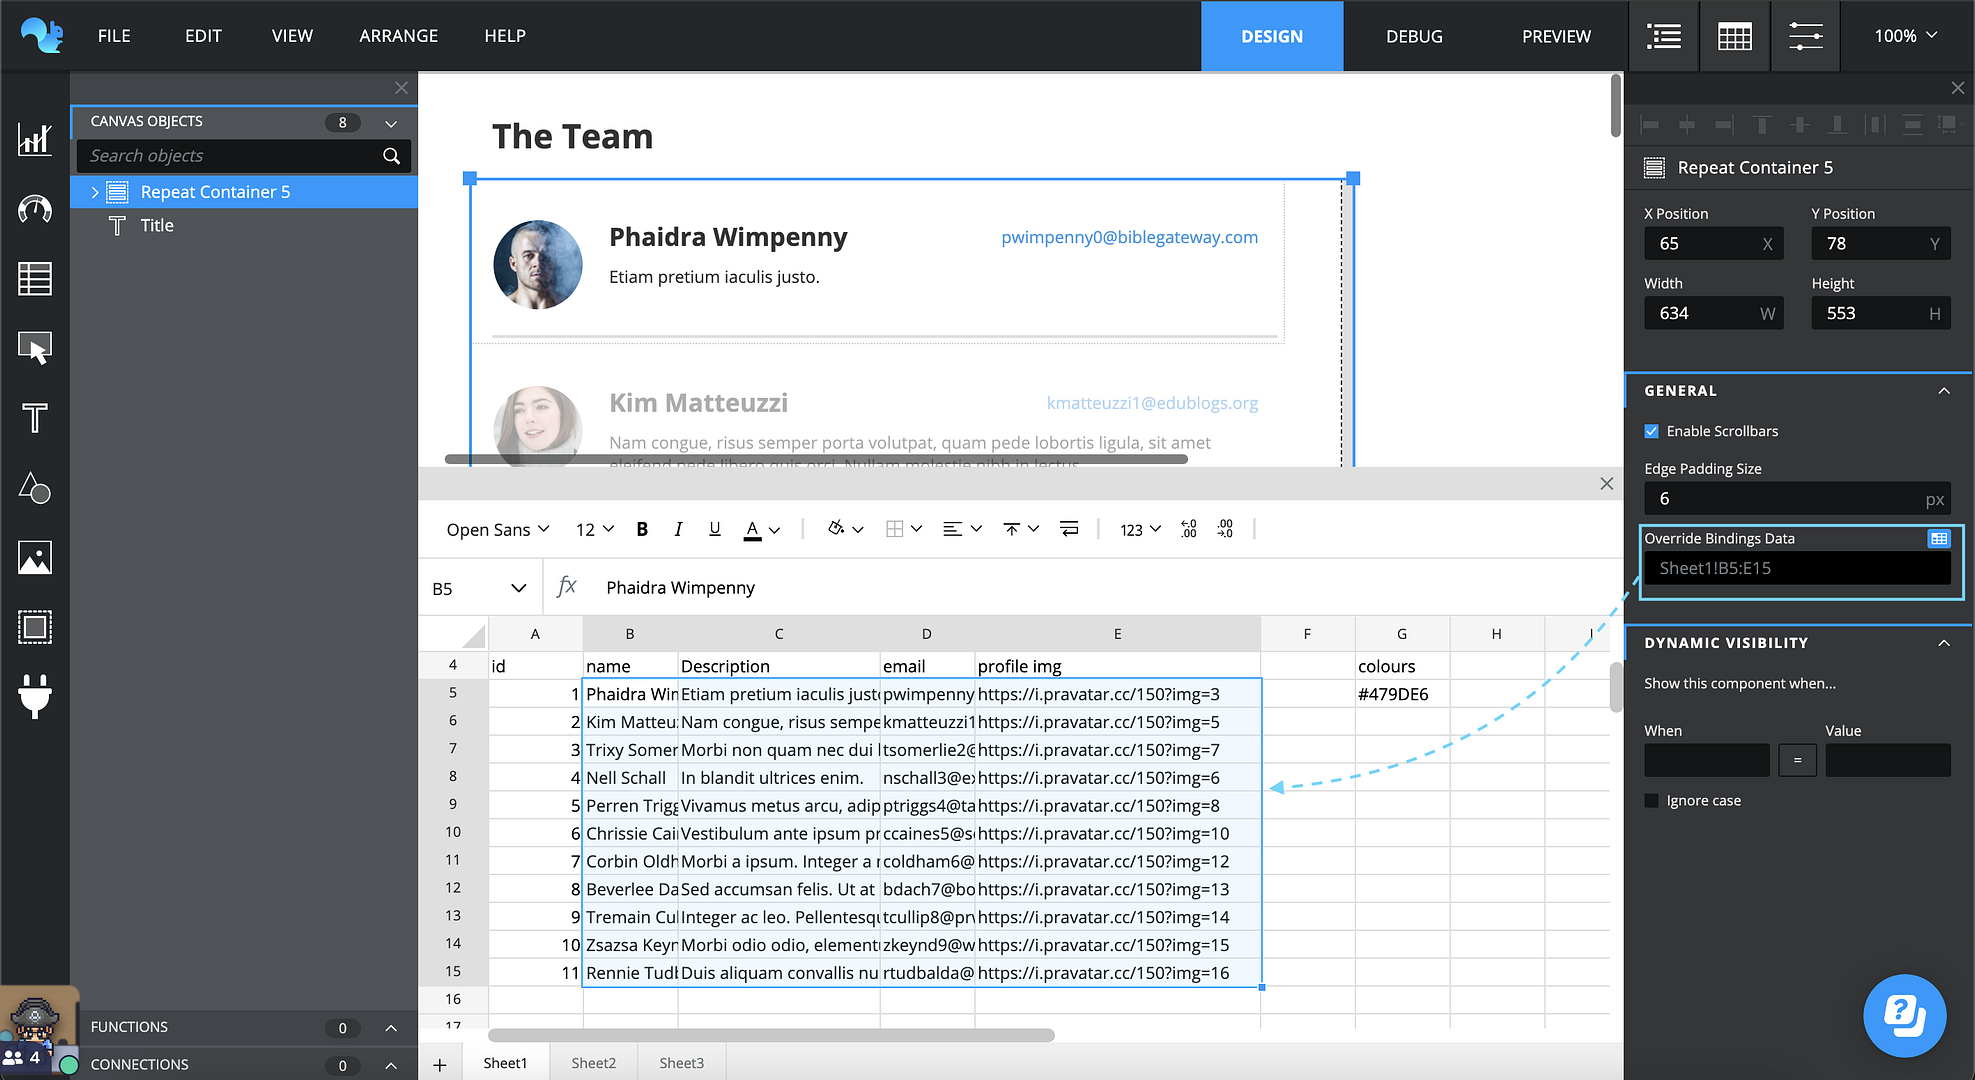Open the Open Sans font dropdown

click(497, 529)
